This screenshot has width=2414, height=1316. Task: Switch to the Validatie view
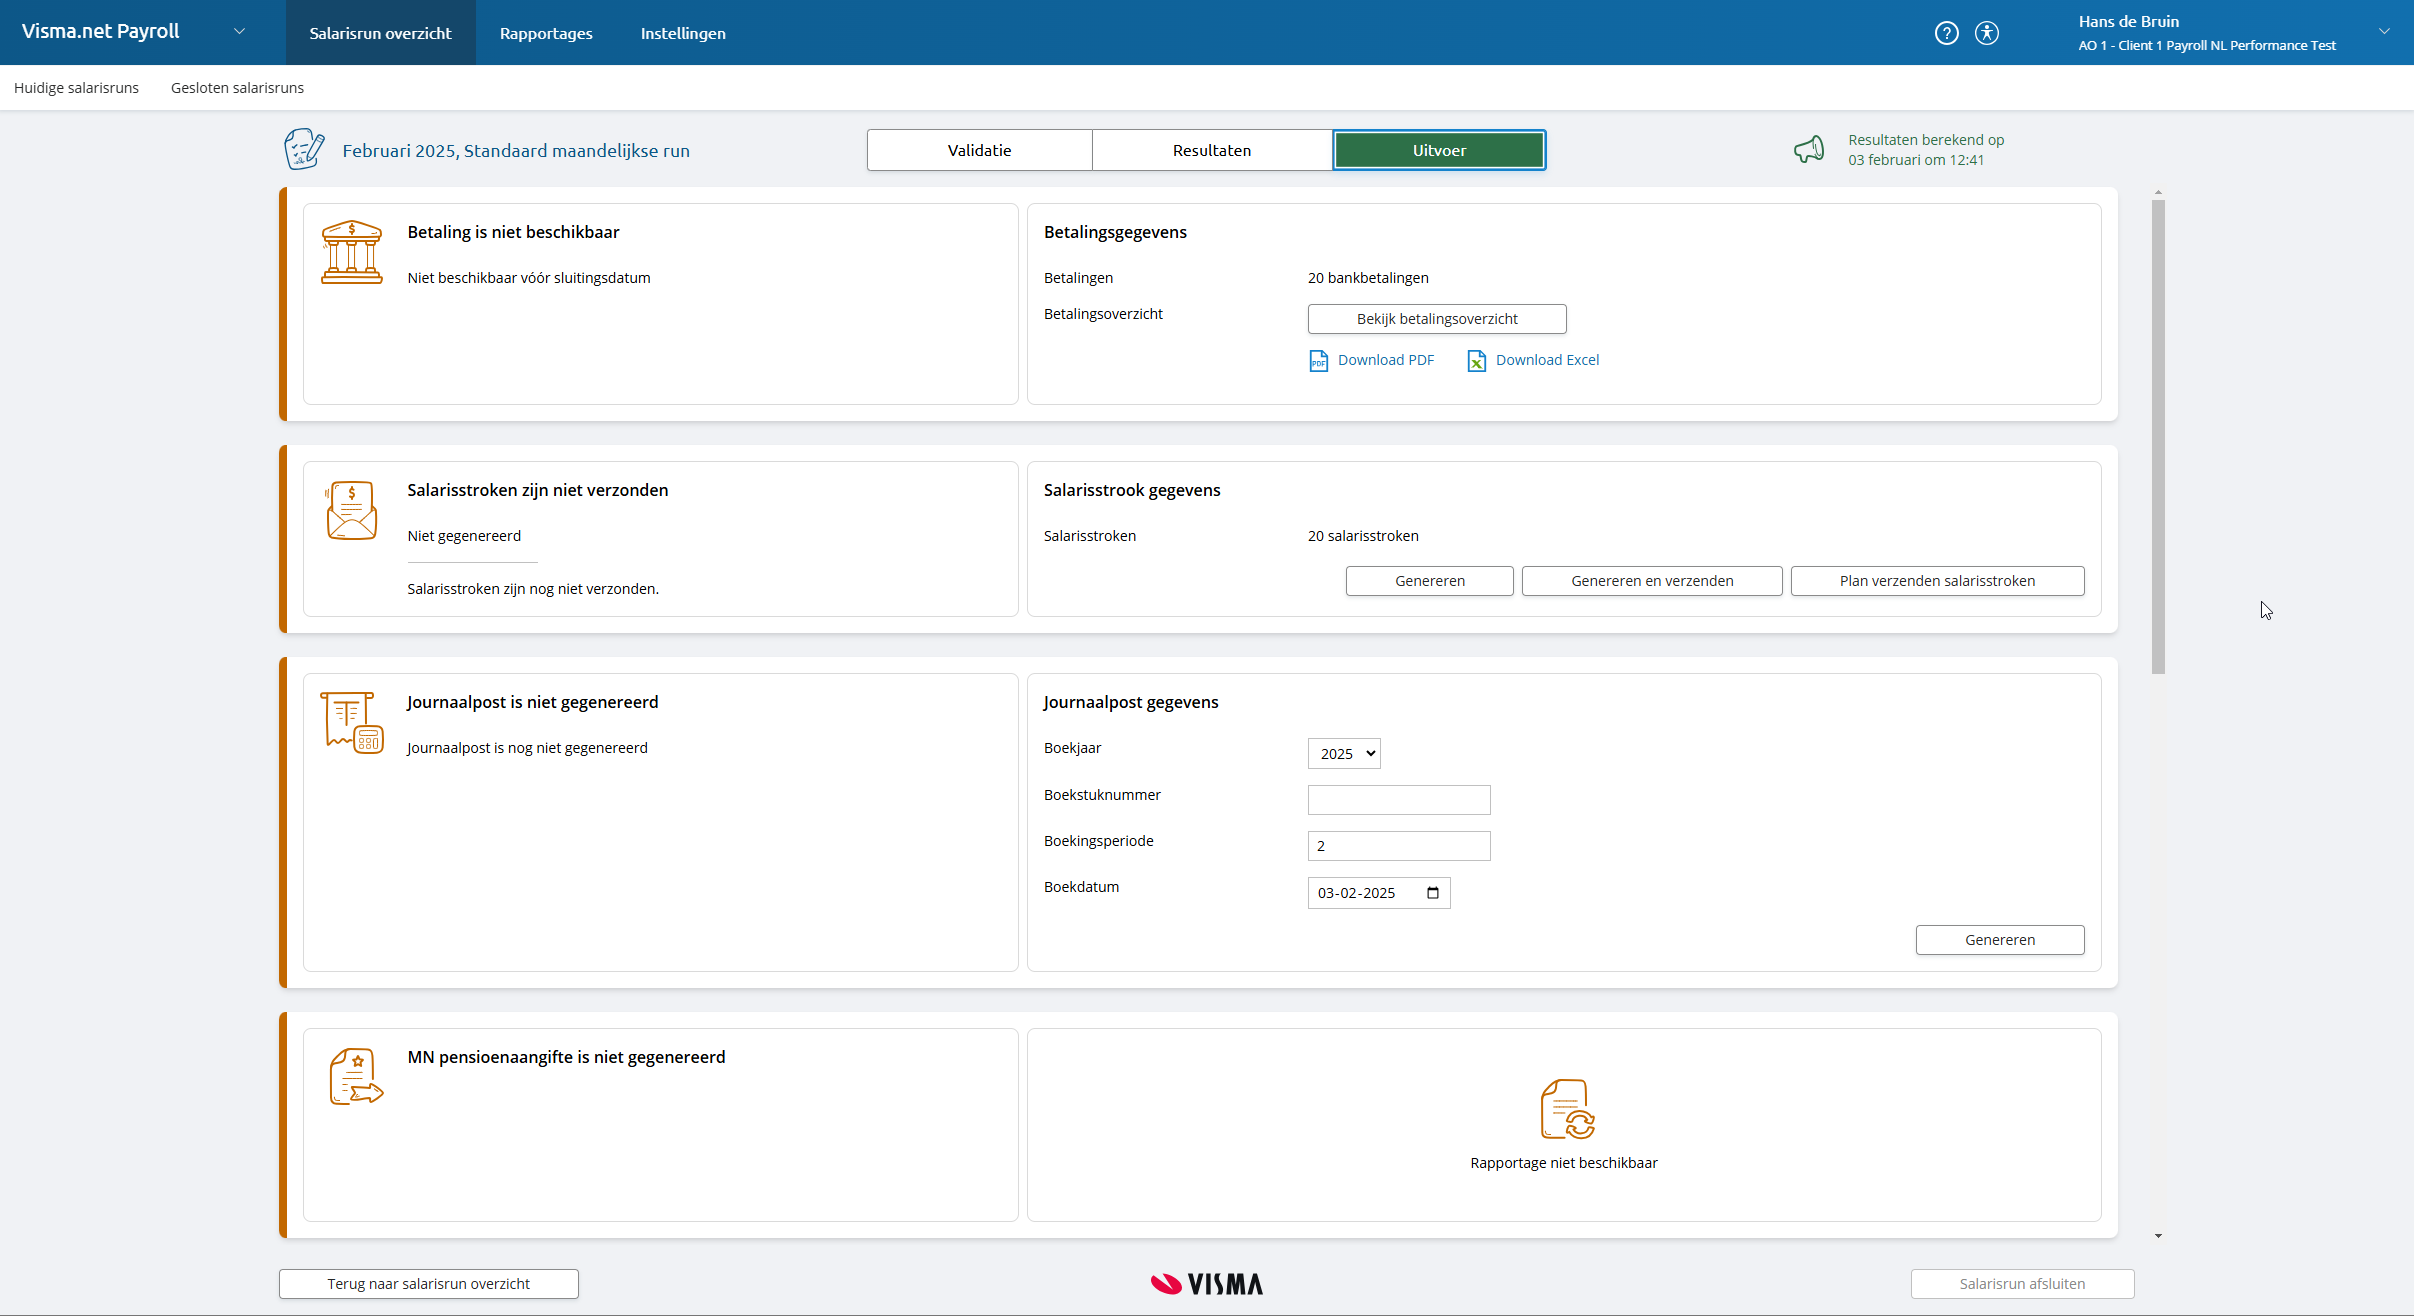[x=978, y=149]
